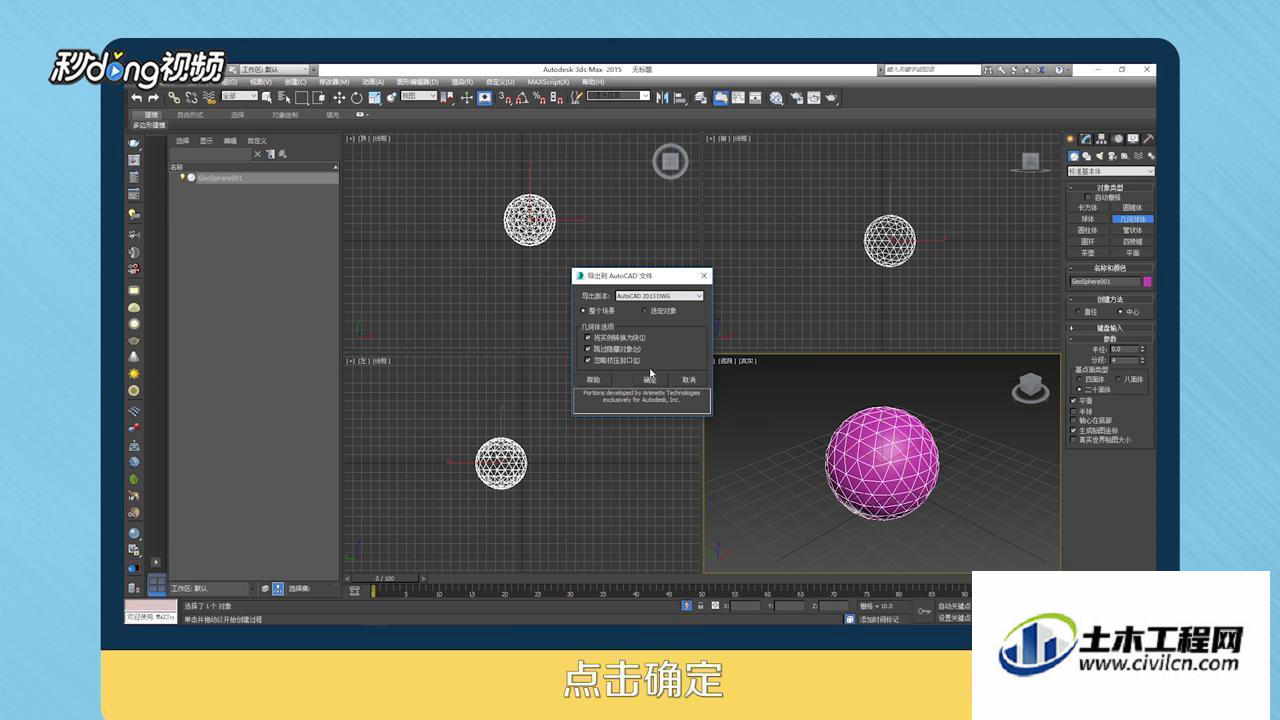Click the light bulb icon beside GeoSphere001
1280x720 pixels.
(182, 178)
